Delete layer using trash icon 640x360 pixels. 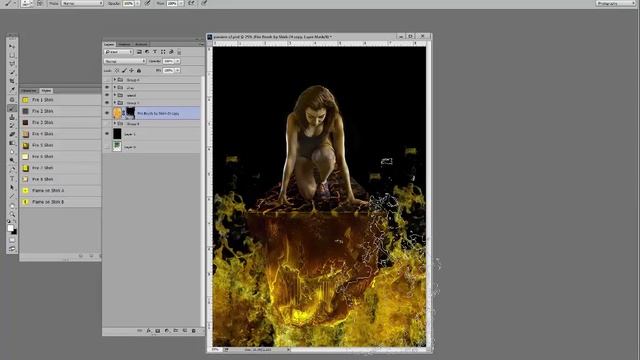194,331
